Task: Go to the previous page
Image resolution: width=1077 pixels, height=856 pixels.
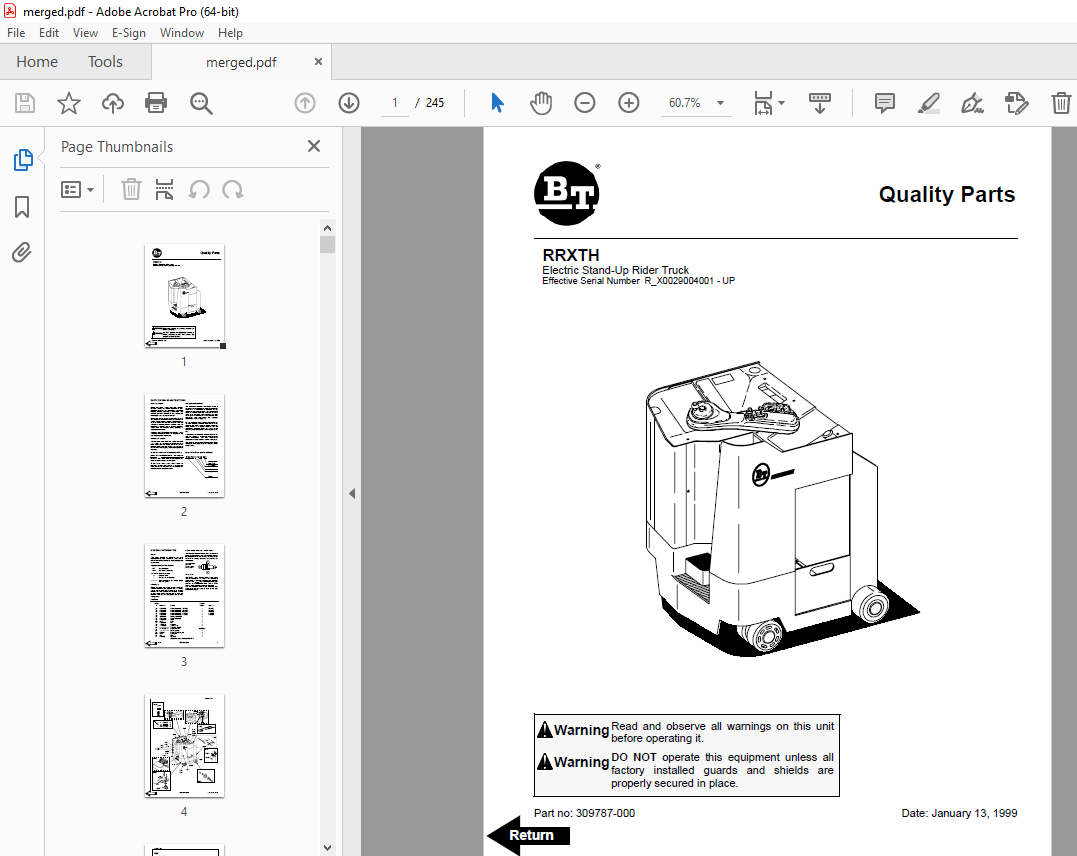Action: point(305,103)
